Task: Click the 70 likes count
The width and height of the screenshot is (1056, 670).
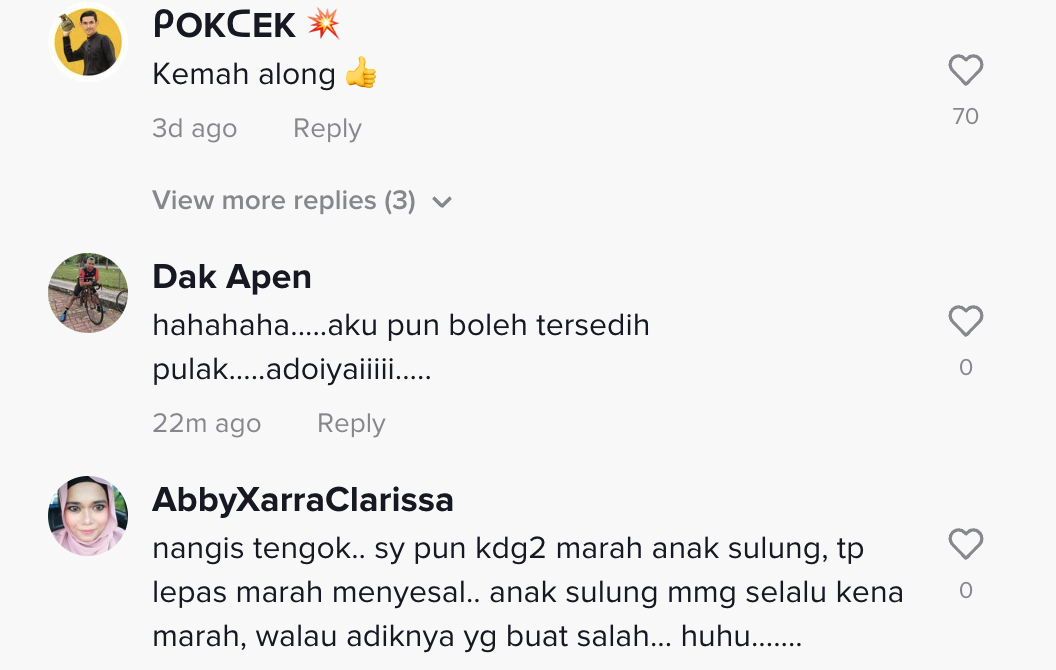Action: point(966,116)
